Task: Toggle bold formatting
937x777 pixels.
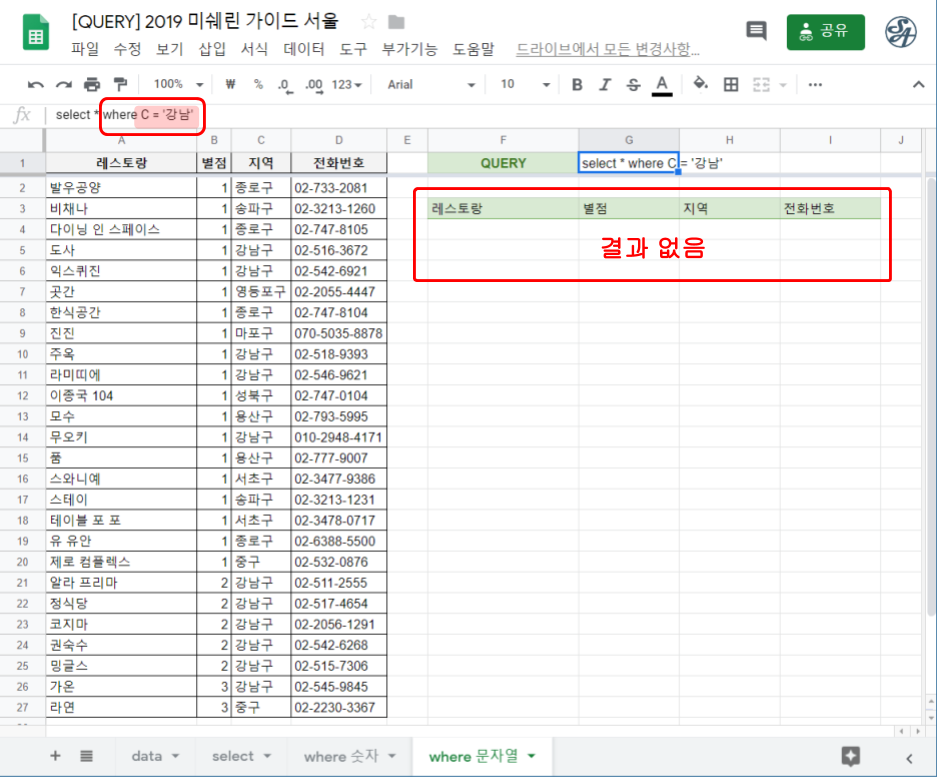Action: pyautogui.click(x=577, y=85)
